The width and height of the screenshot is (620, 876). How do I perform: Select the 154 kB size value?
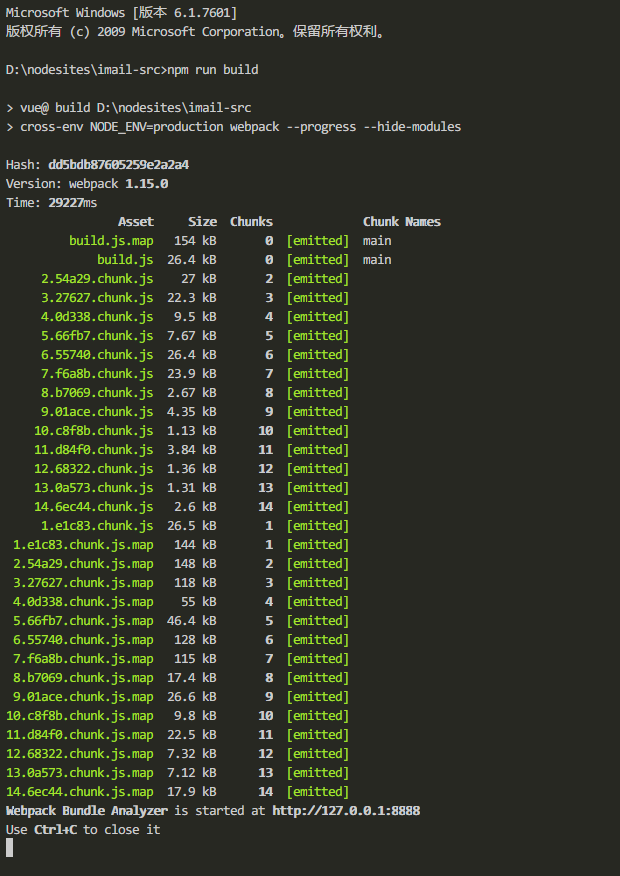coord(195,241)
